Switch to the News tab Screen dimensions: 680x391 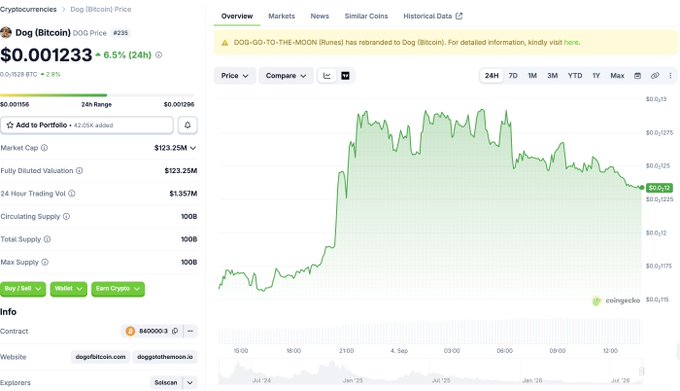320,16
